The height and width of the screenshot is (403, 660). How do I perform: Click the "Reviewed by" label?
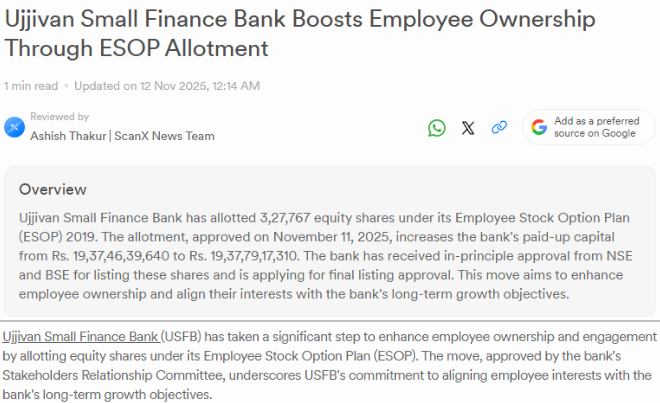tap(59, 117)
